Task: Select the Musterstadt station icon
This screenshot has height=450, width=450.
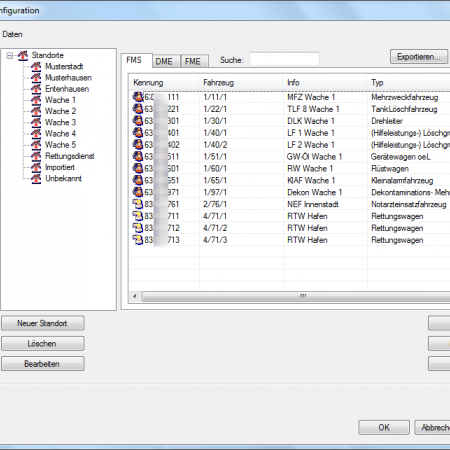Action: 36,67
